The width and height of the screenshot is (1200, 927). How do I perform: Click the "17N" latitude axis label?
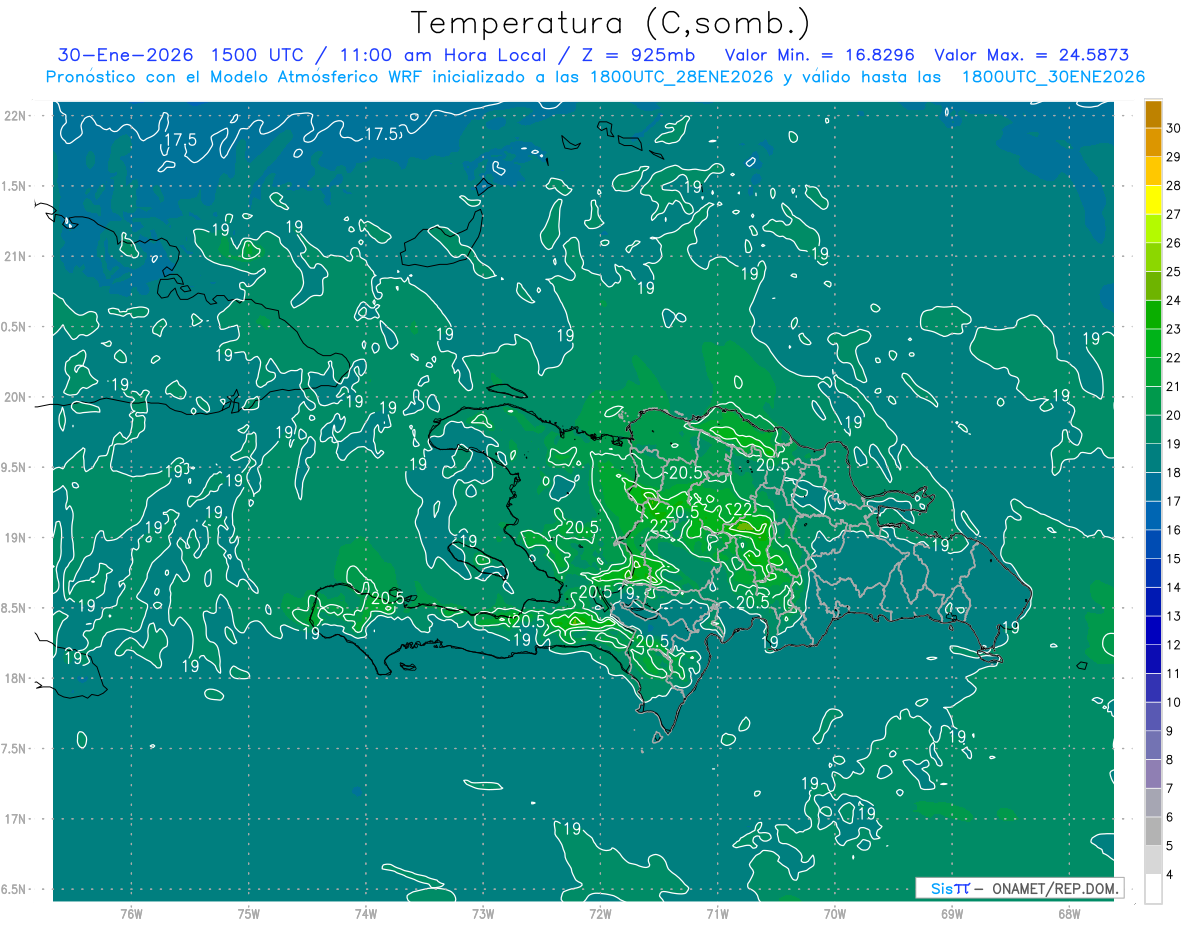17,819
